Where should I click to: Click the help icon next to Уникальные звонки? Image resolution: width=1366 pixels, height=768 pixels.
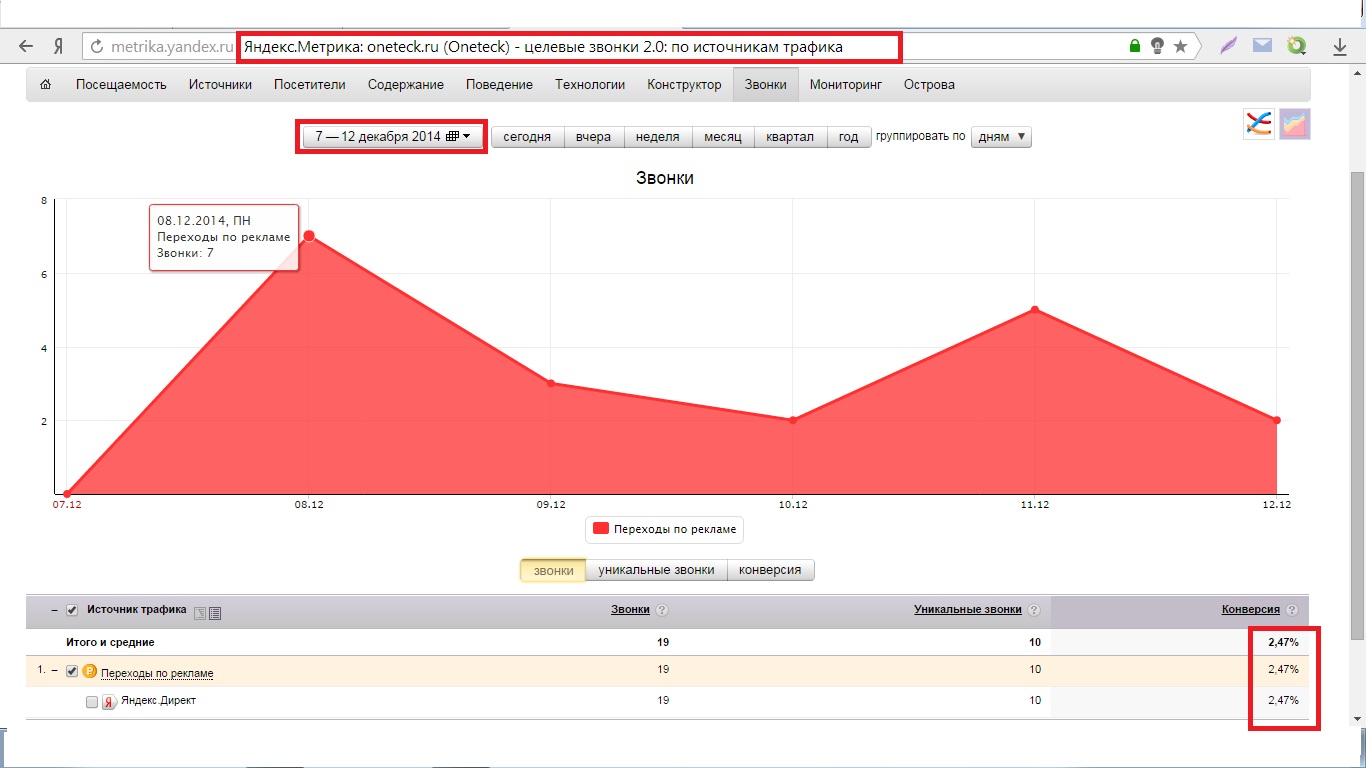1033,610
